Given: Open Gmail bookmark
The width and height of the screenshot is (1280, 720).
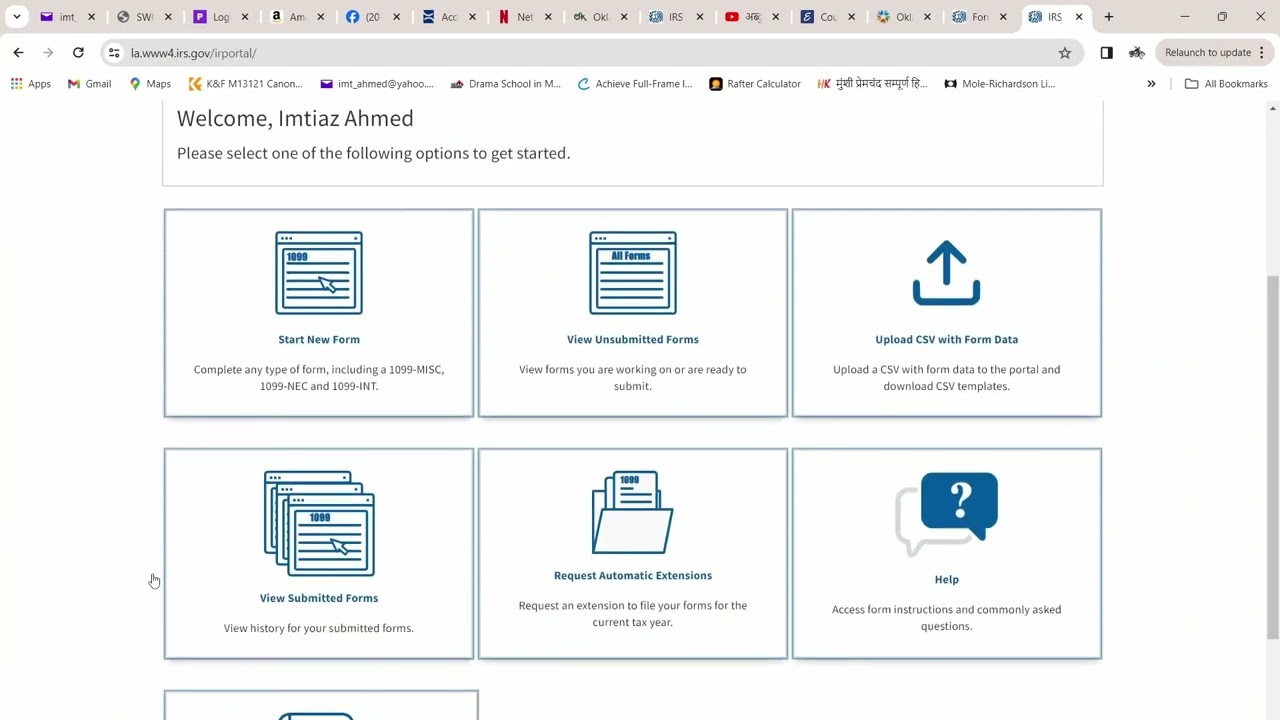Looking at the screenshot, I should coord(89,84).
